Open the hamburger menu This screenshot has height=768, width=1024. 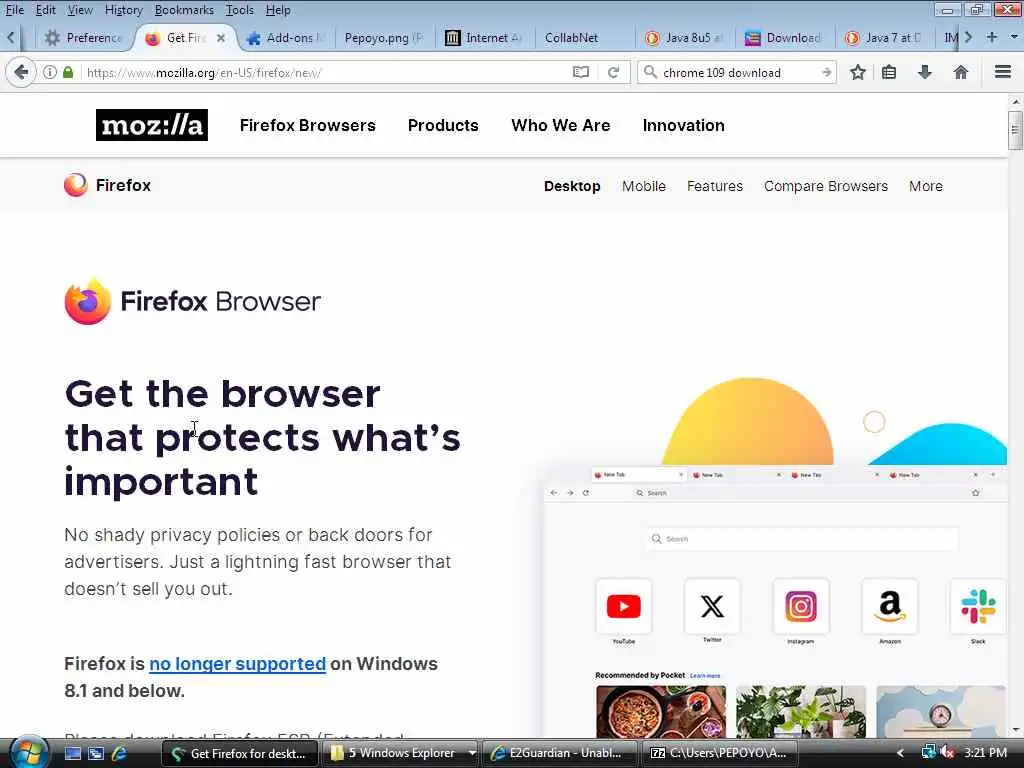coord(1003,72)
